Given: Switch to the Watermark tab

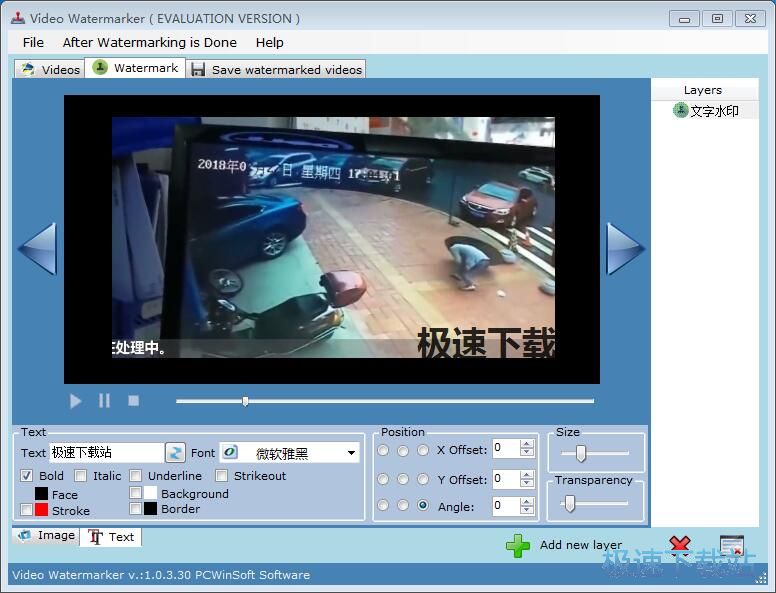Looking at the screenshot, I should tap(135, 68).
